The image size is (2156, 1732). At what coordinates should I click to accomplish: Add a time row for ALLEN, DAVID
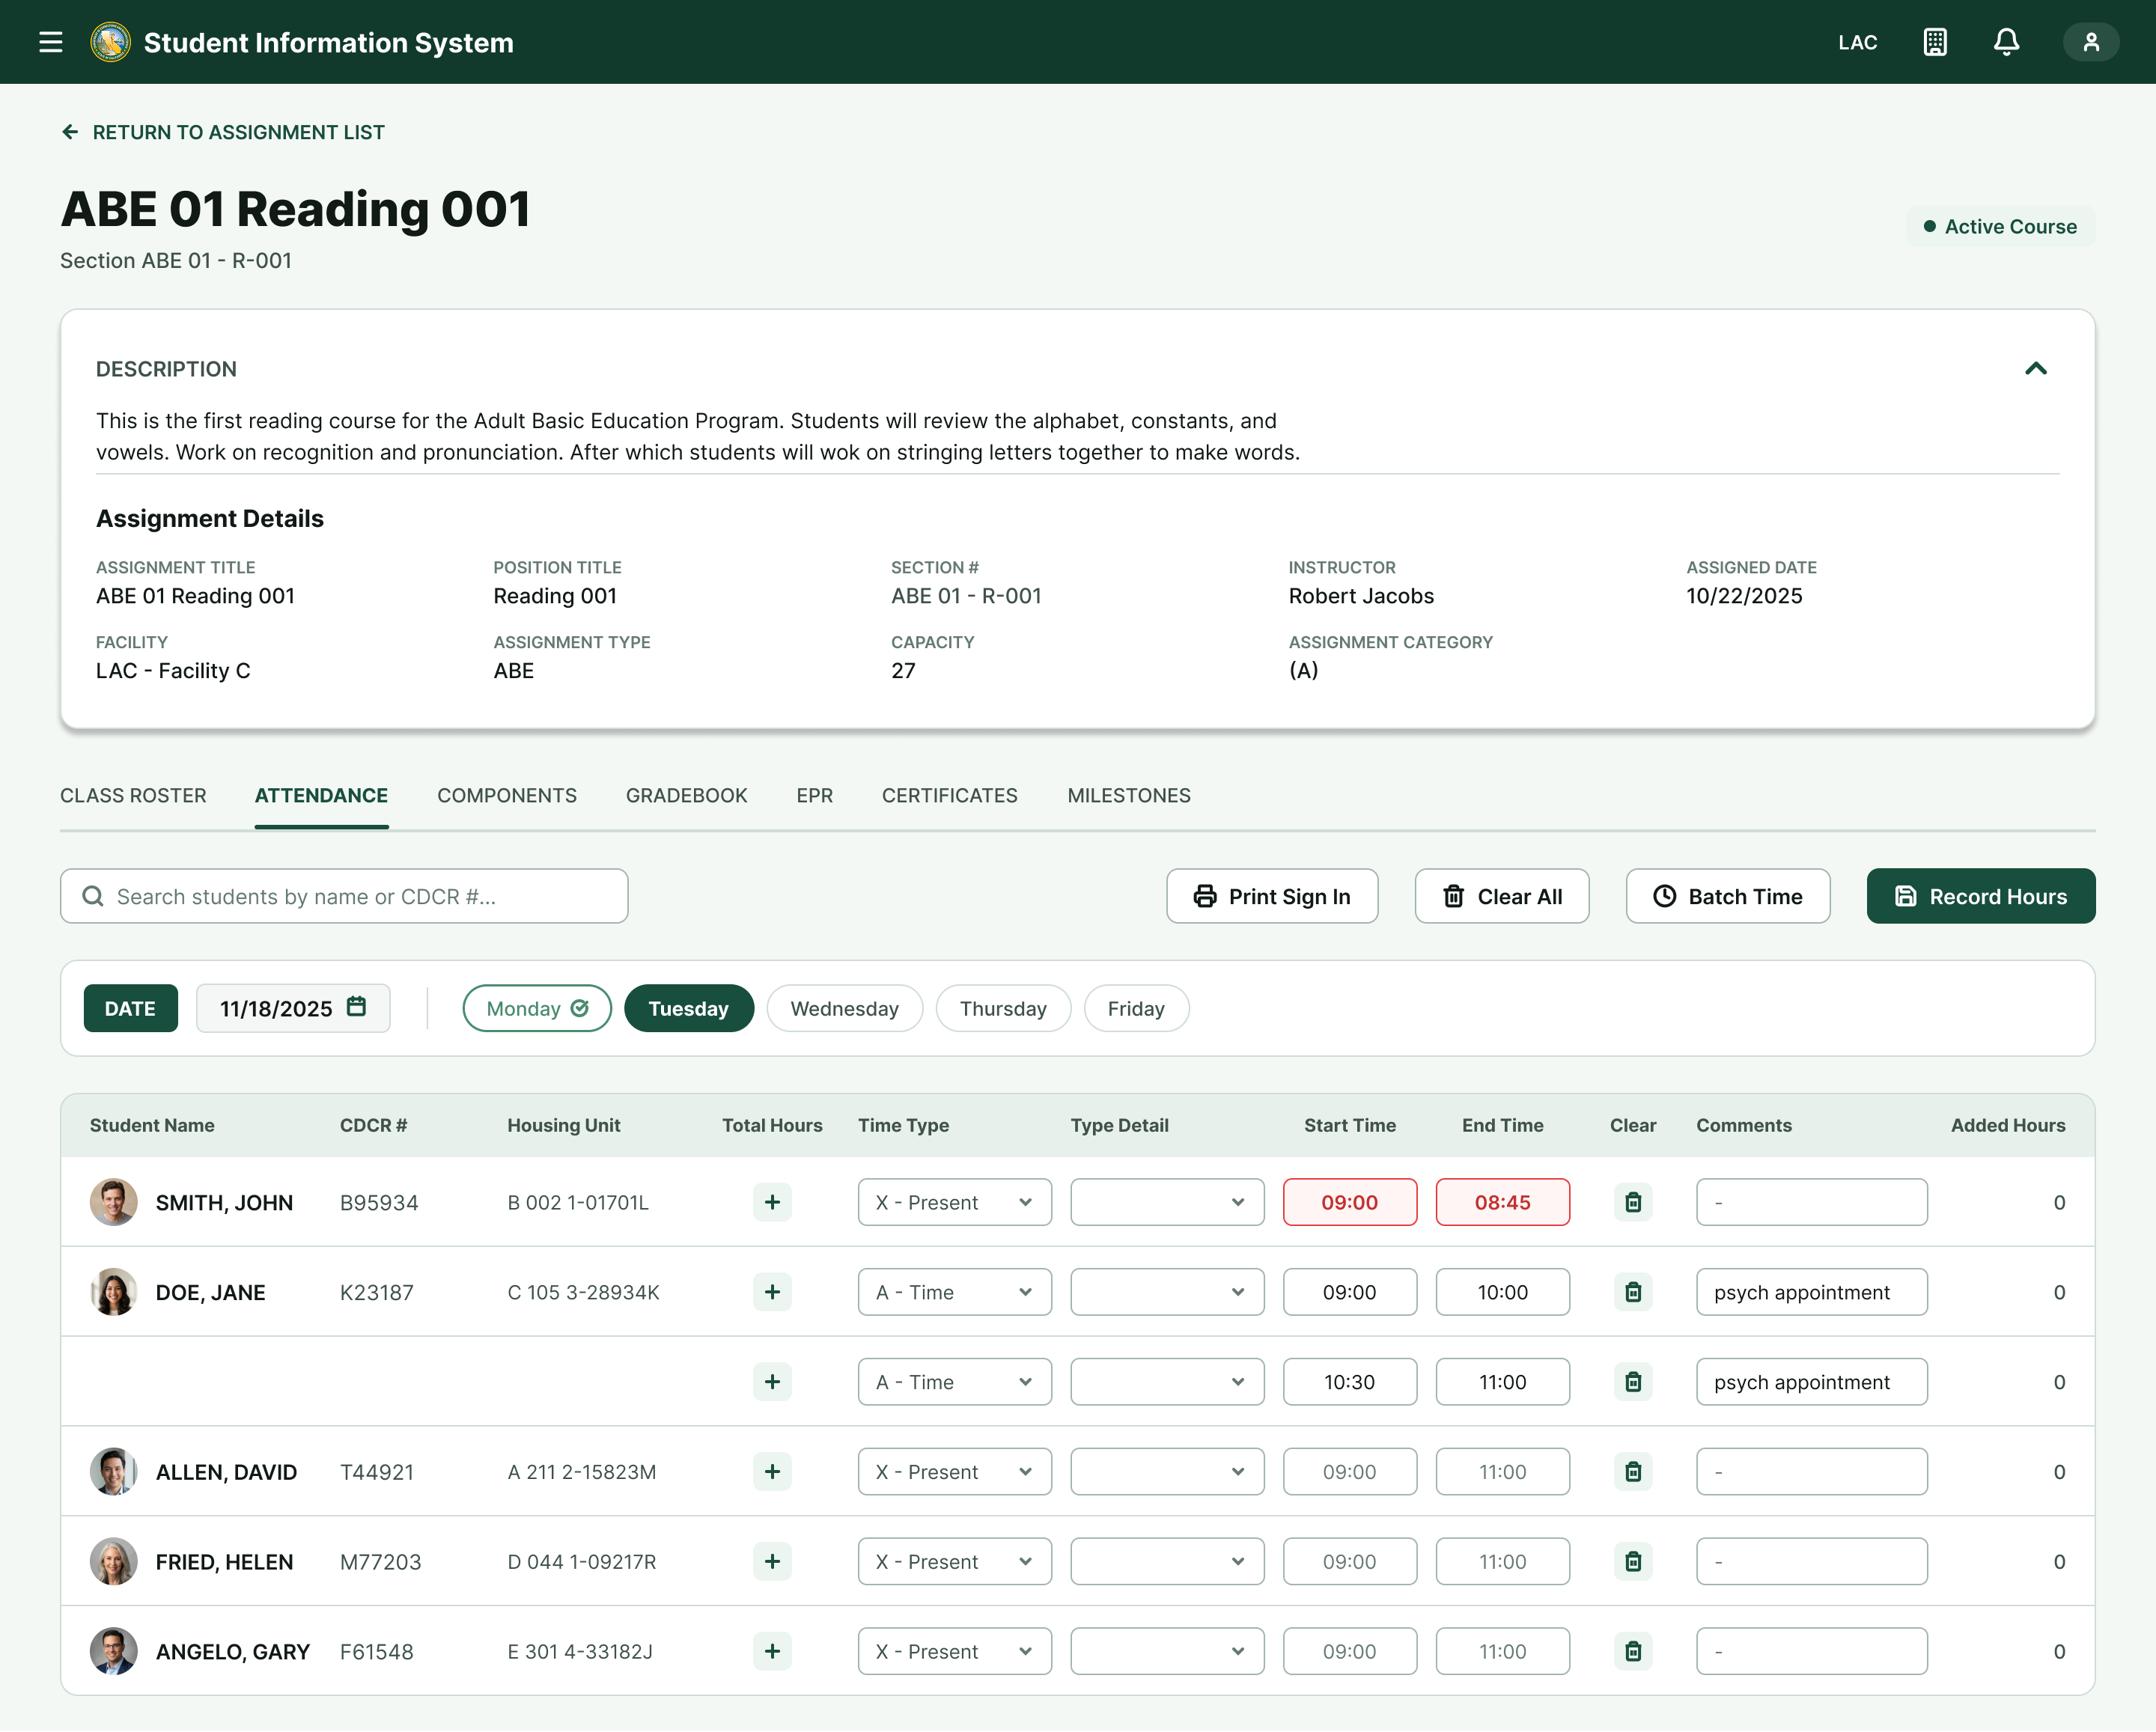772,1472
